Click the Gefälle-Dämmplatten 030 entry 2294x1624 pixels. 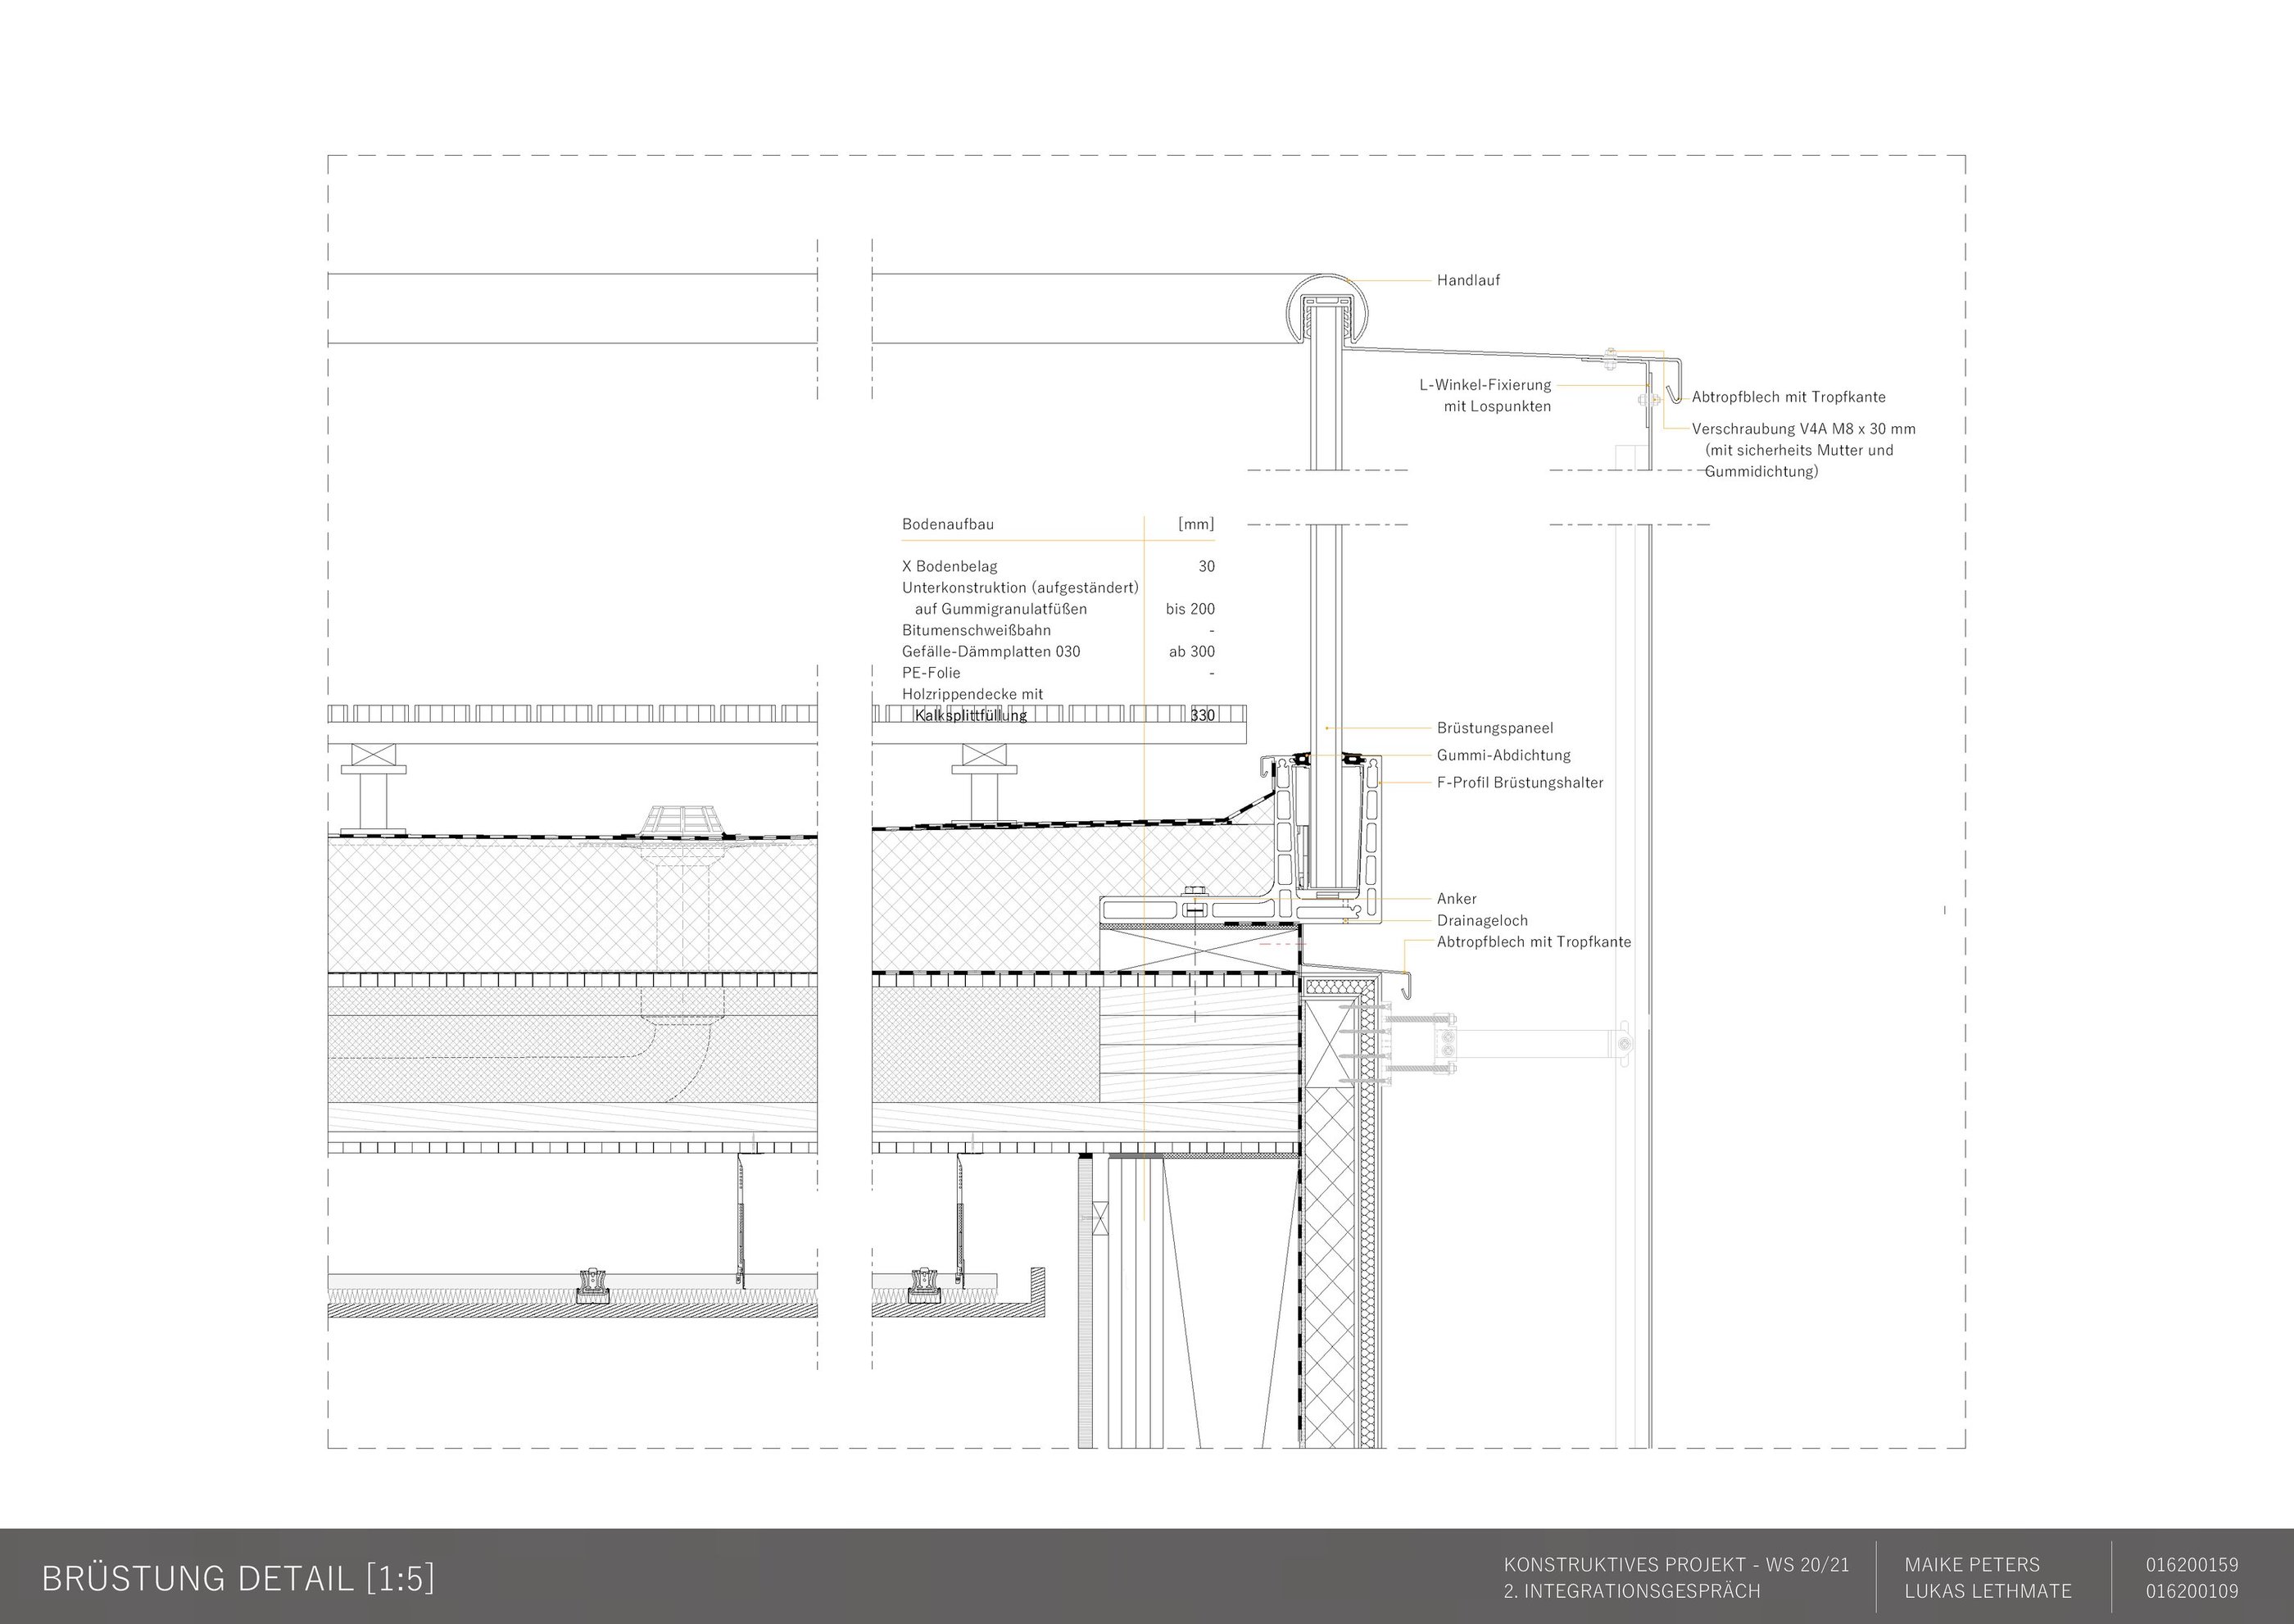(x=990, y=652)
